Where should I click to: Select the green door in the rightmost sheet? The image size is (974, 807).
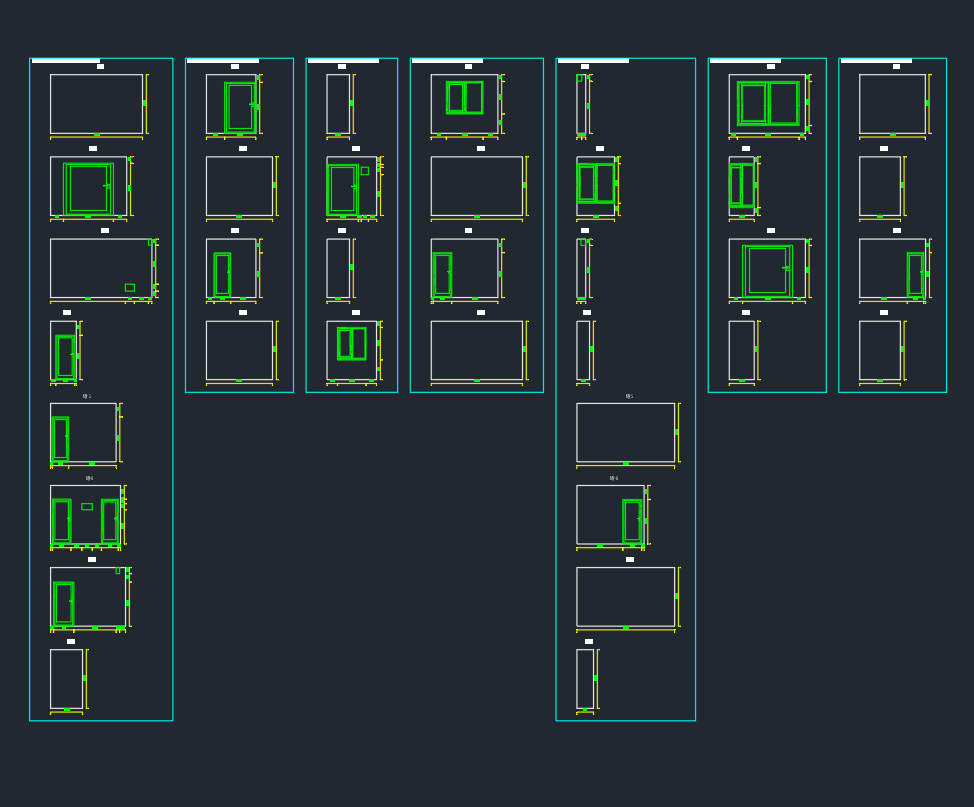point(915,274)
